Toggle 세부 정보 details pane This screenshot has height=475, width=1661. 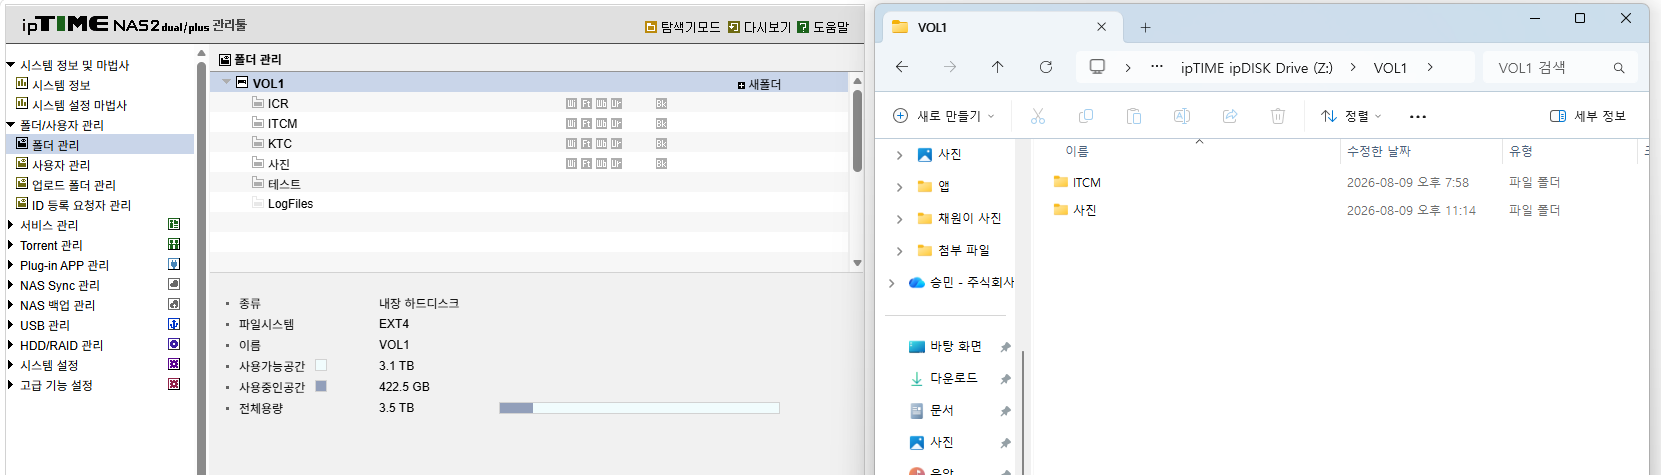pos(1588,116)
